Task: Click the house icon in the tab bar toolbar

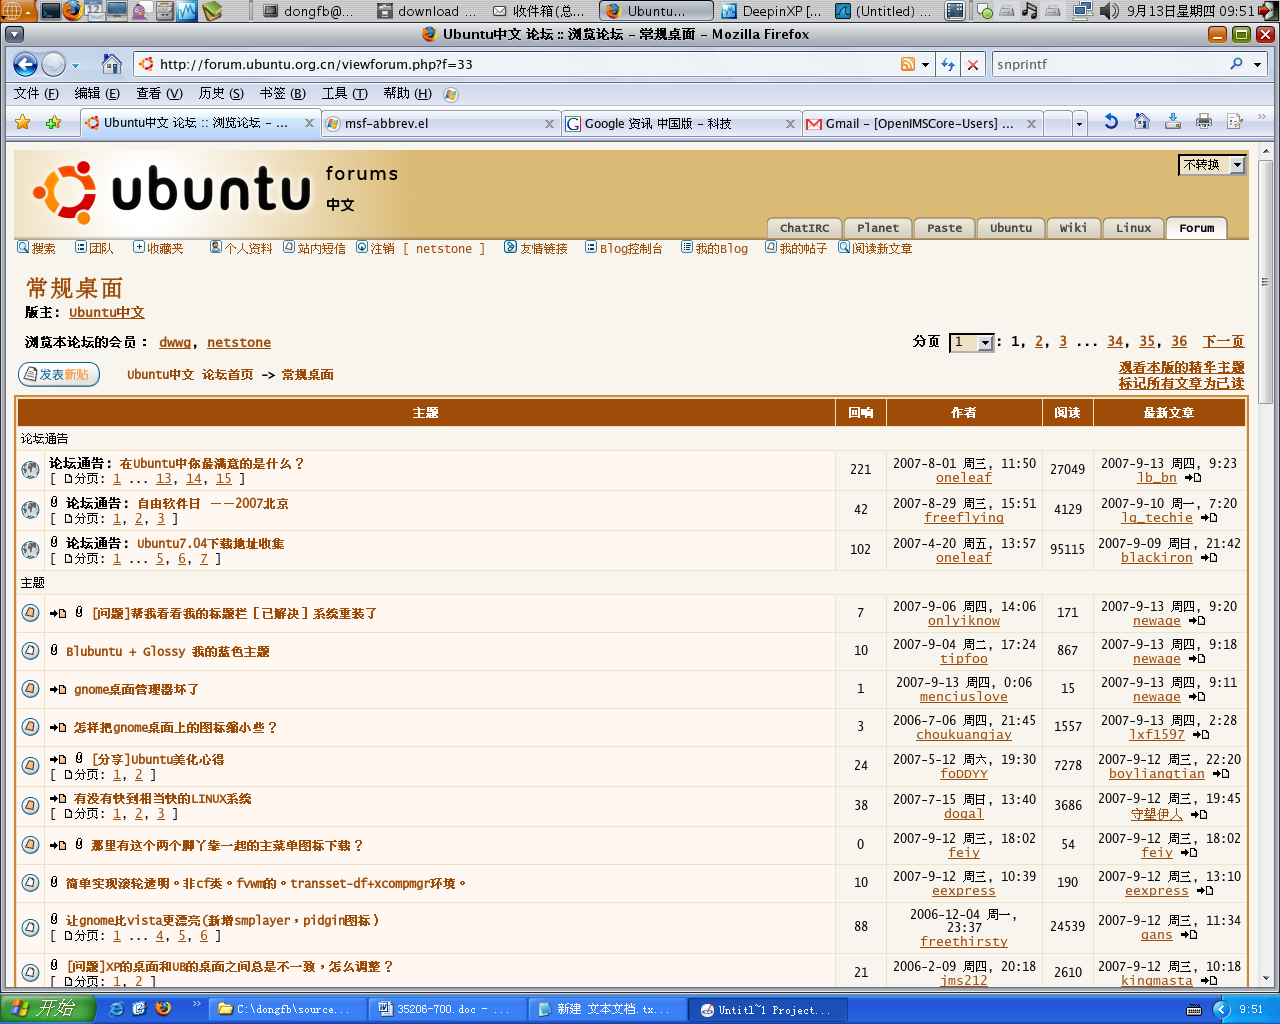Action: [1142, 122]
